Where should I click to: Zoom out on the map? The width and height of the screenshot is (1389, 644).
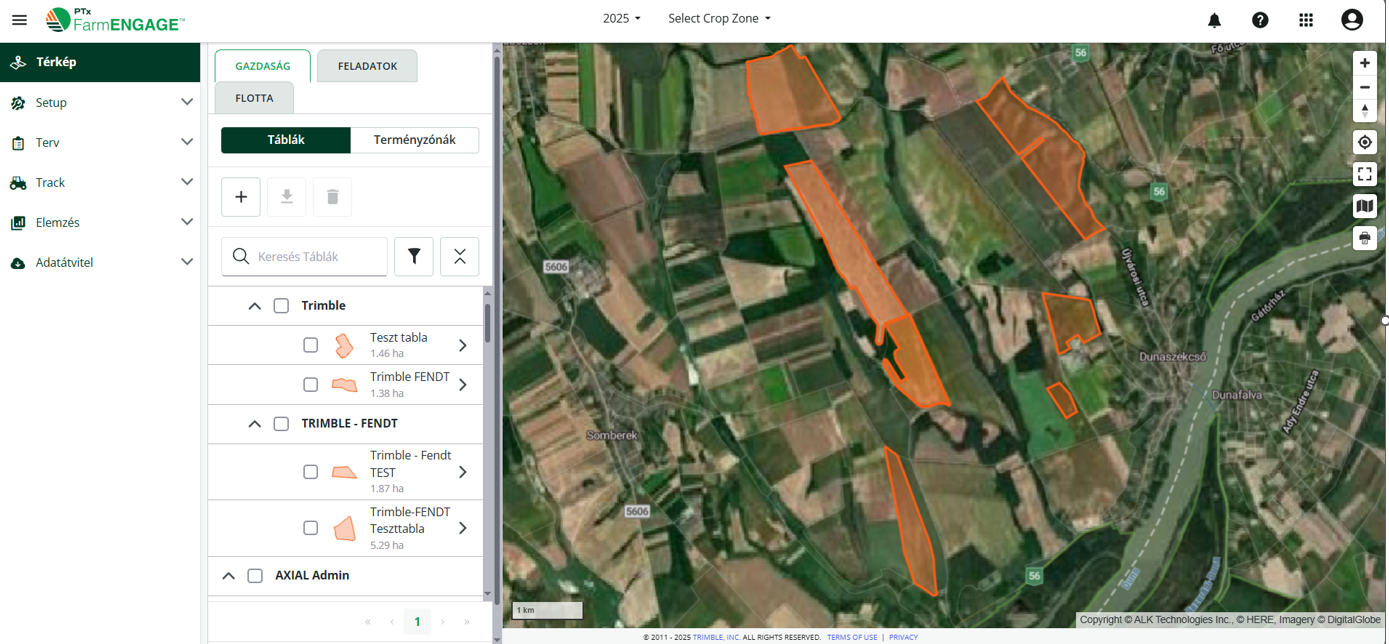click(1365, 87)
